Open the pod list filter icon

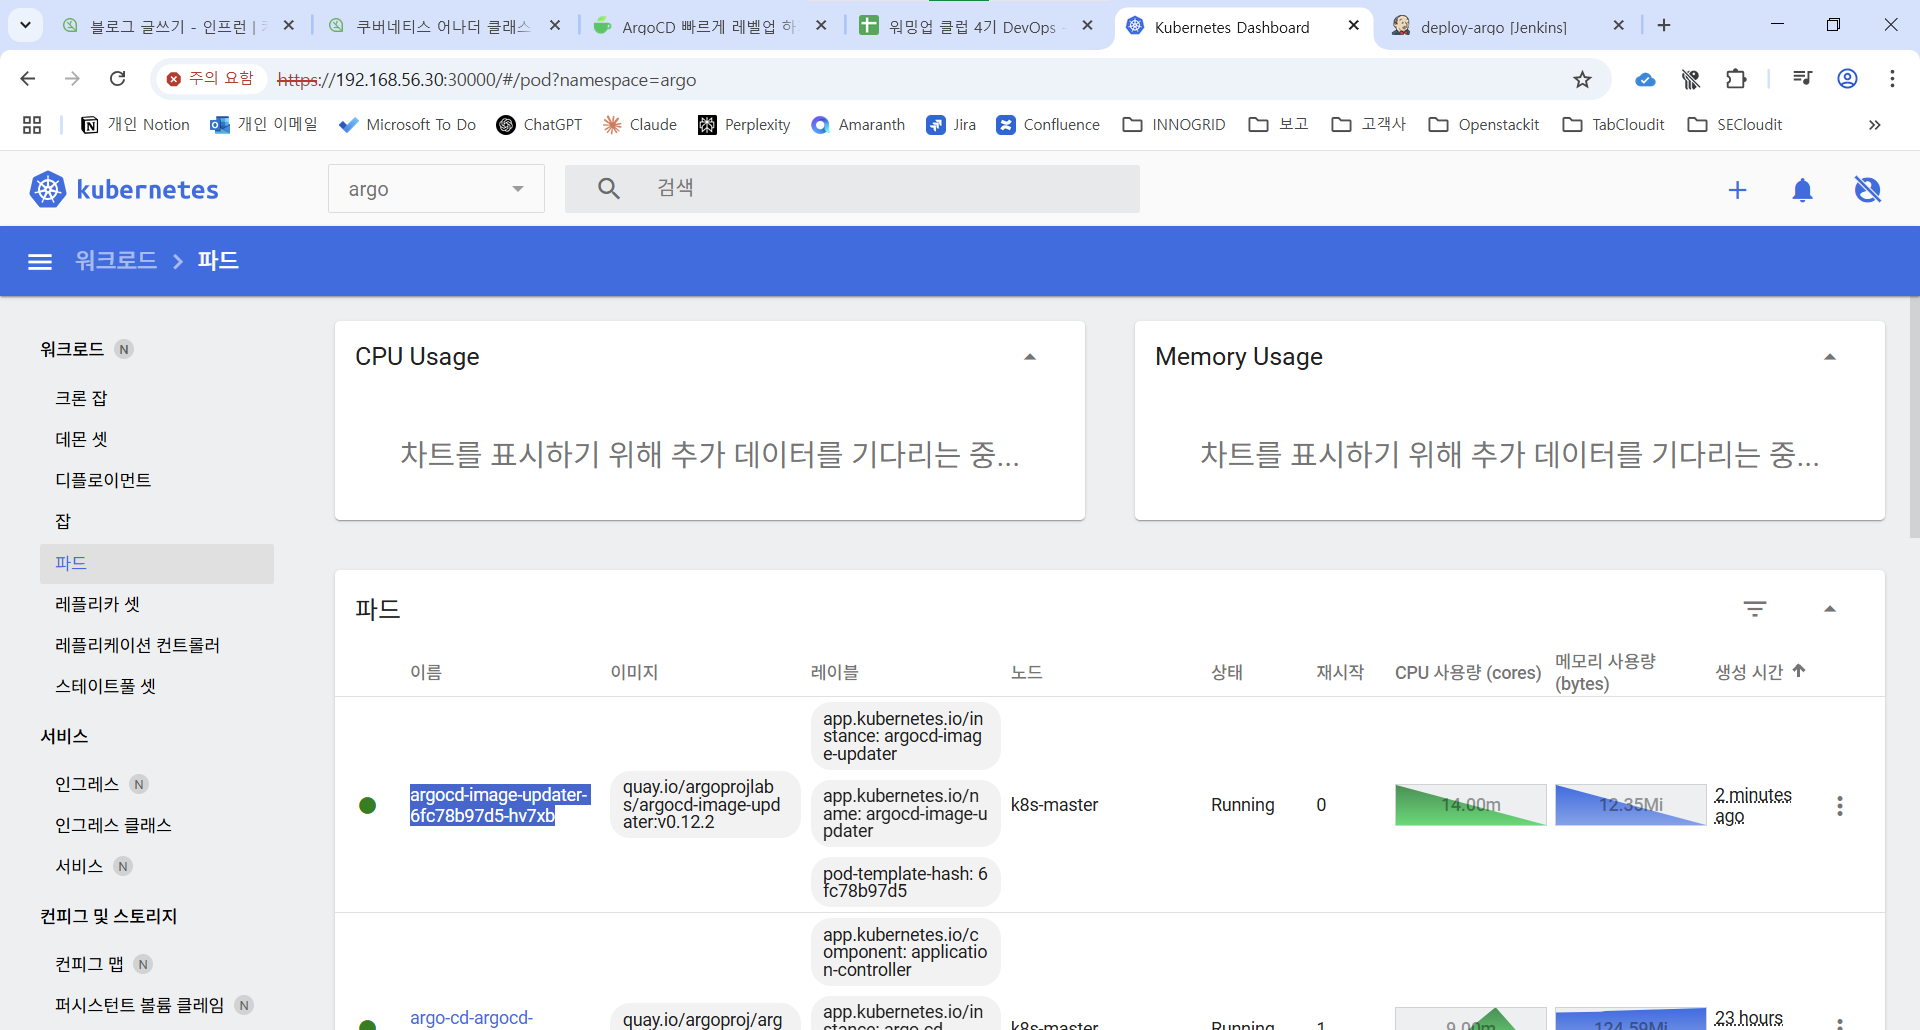pos(1754,609)
